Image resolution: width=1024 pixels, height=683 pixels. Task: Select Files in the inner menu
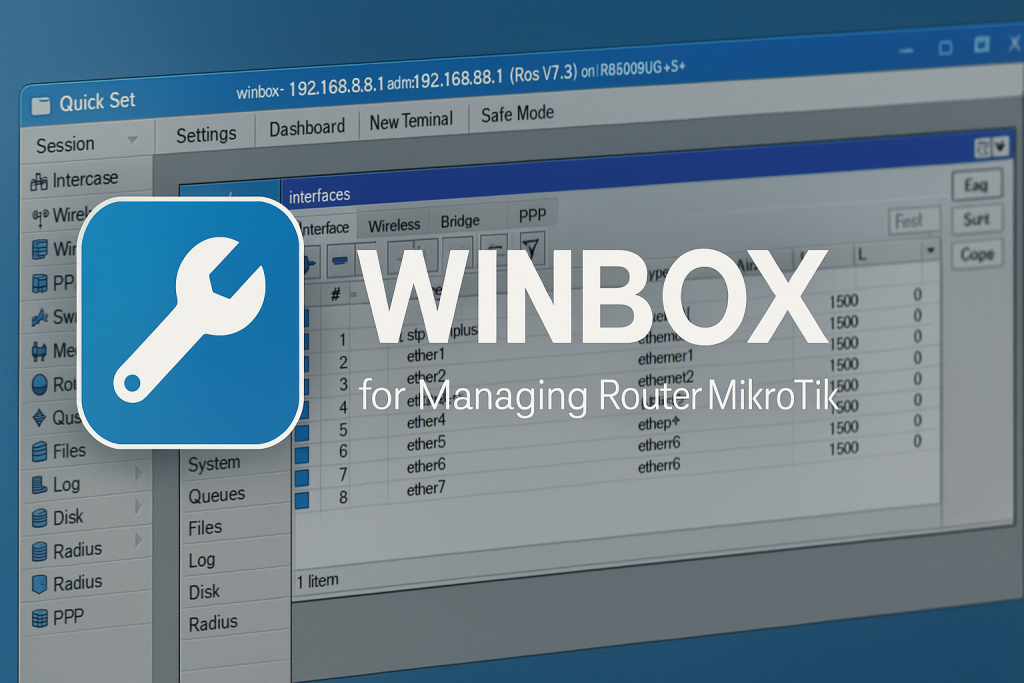[205, 528]
